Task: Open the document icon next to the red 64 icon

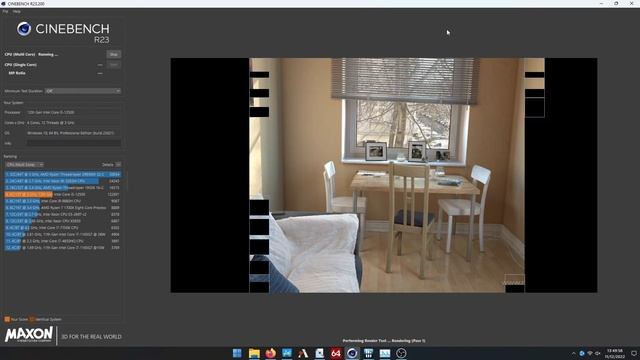Action: pyautogui.click(x=319, y=353)
